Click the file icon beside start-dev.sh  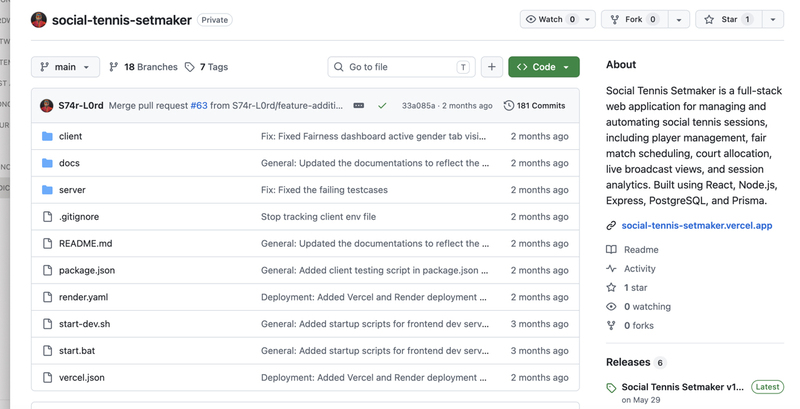point(47,324)
